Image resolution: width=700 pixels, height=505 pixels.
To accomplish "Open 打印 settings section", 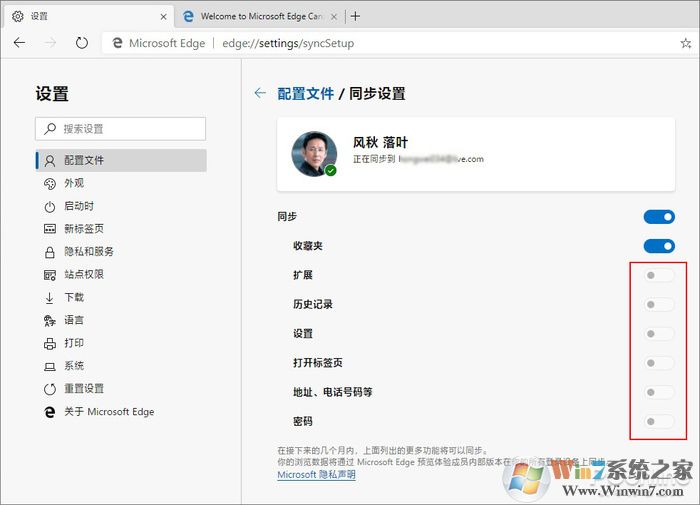I will pyautogui.click(x=121, y=343).
